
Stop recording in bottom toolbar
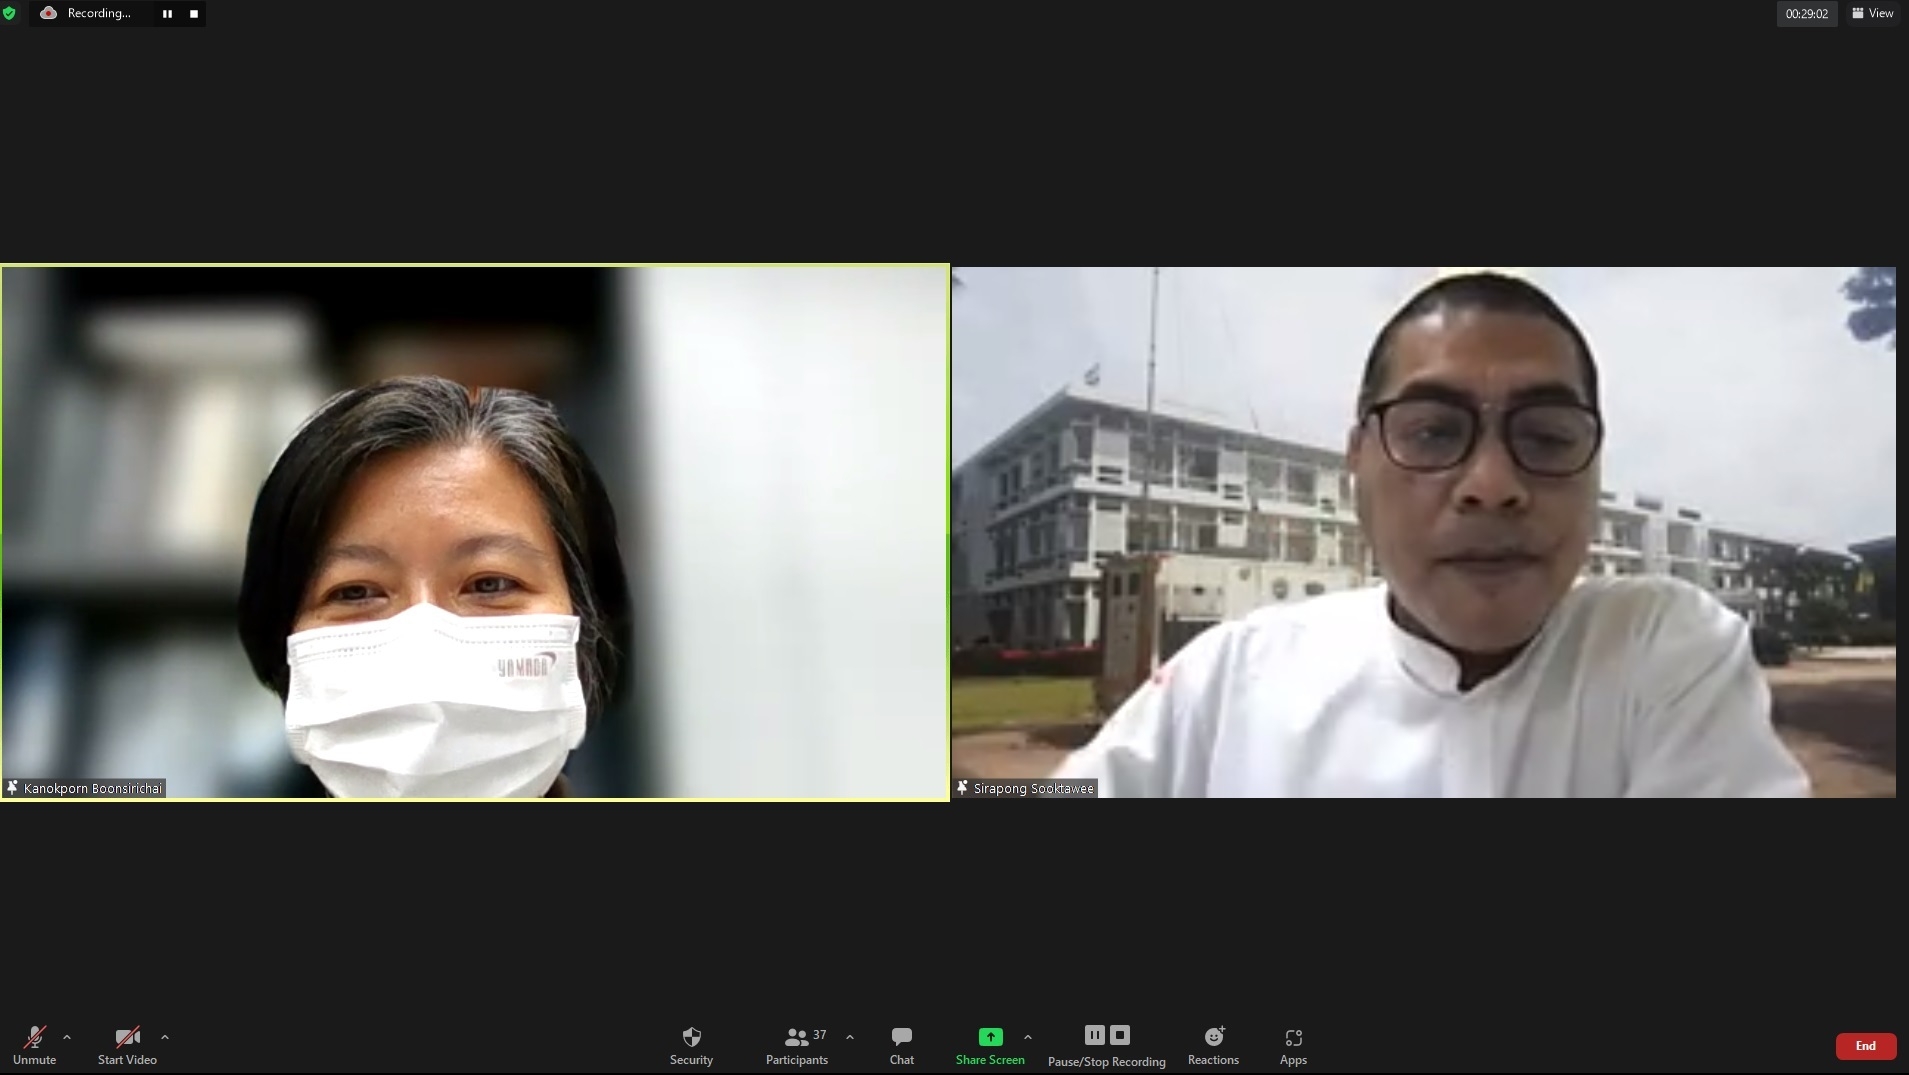click(1120, 1035)
